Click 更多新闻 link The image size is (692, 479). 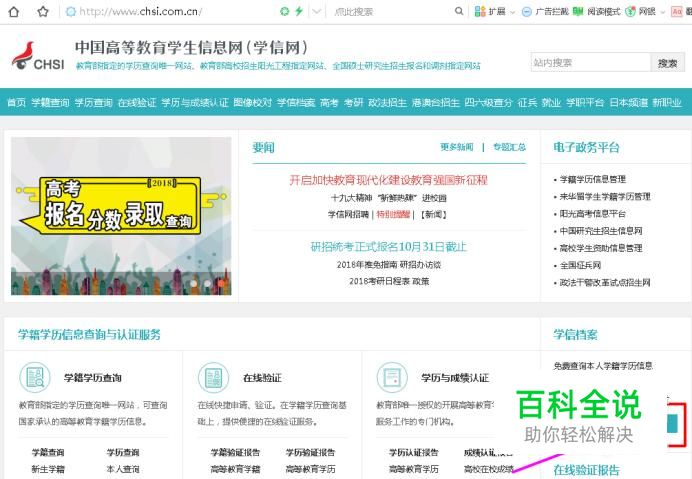[x=457, y=147]
